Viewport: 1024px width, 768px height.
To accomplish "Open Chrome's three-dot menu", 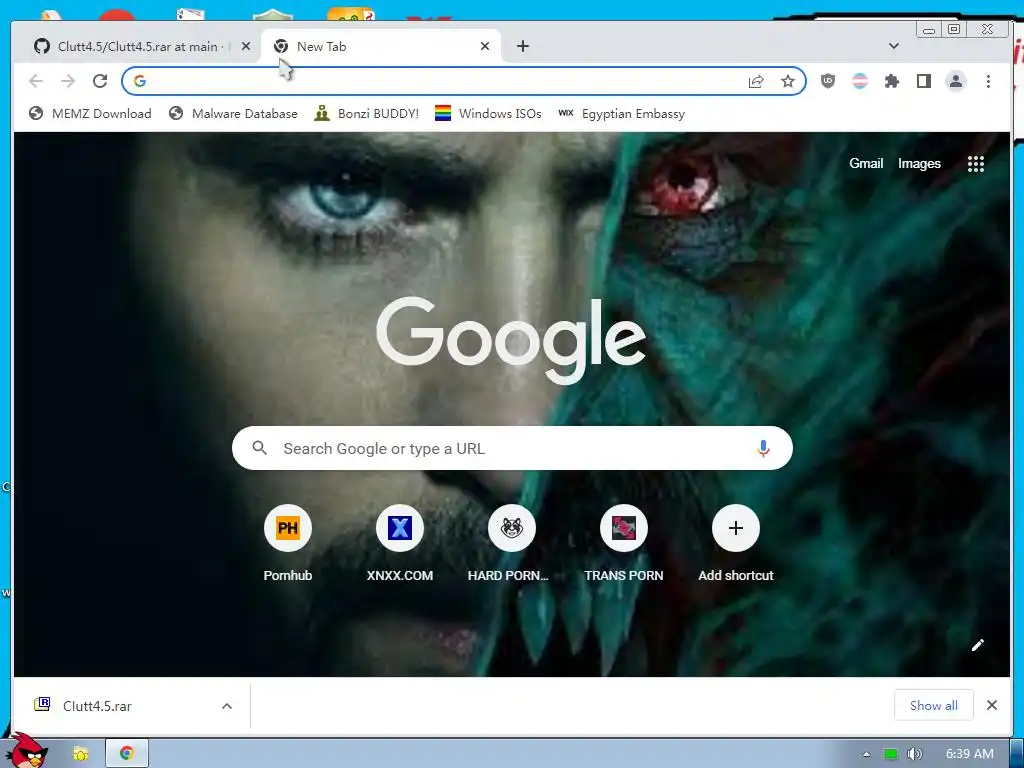I will pyautogui.click(x=988, y=81).
